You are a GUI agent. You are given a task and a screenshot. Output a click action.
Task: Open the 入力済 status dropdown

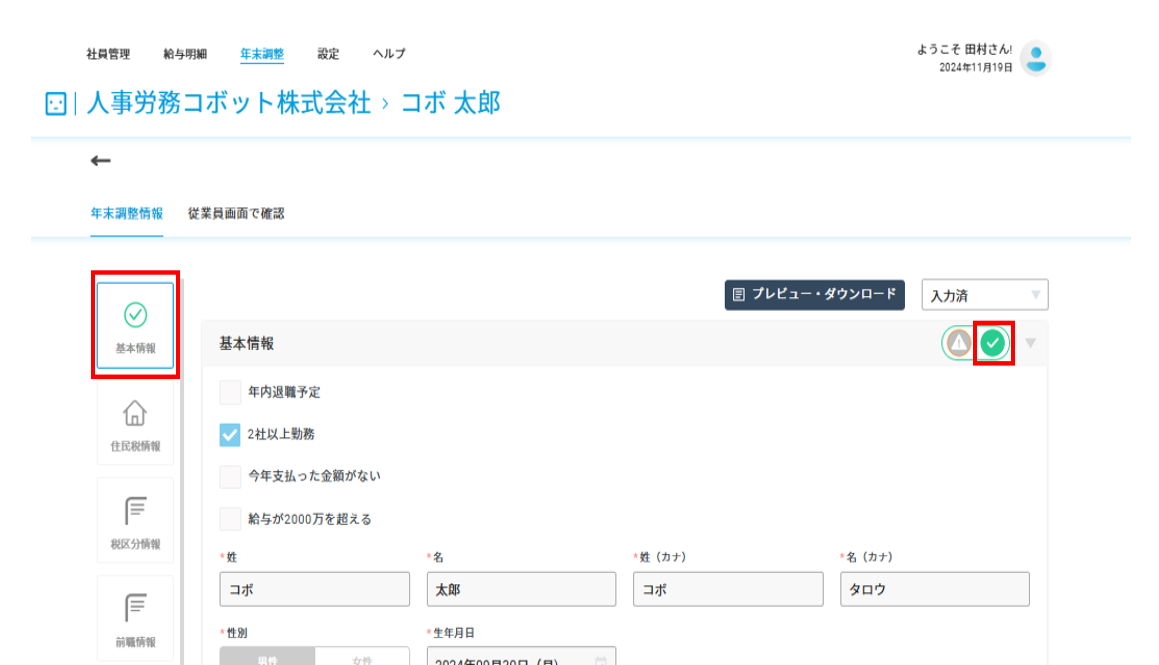point(985,295)
